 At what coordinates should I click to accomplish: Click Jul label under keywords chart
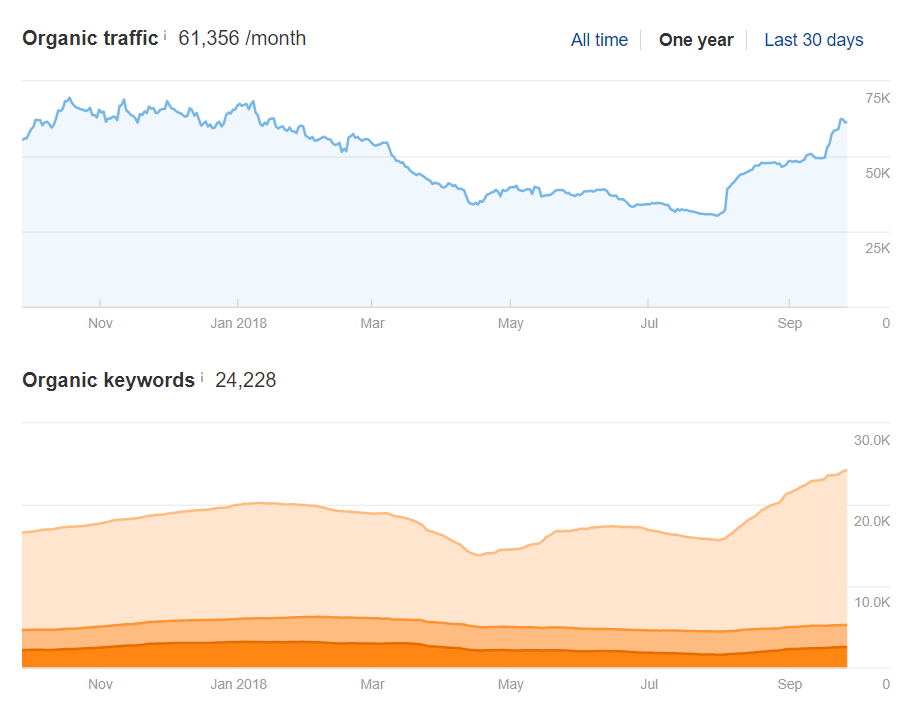coord(649,685)
